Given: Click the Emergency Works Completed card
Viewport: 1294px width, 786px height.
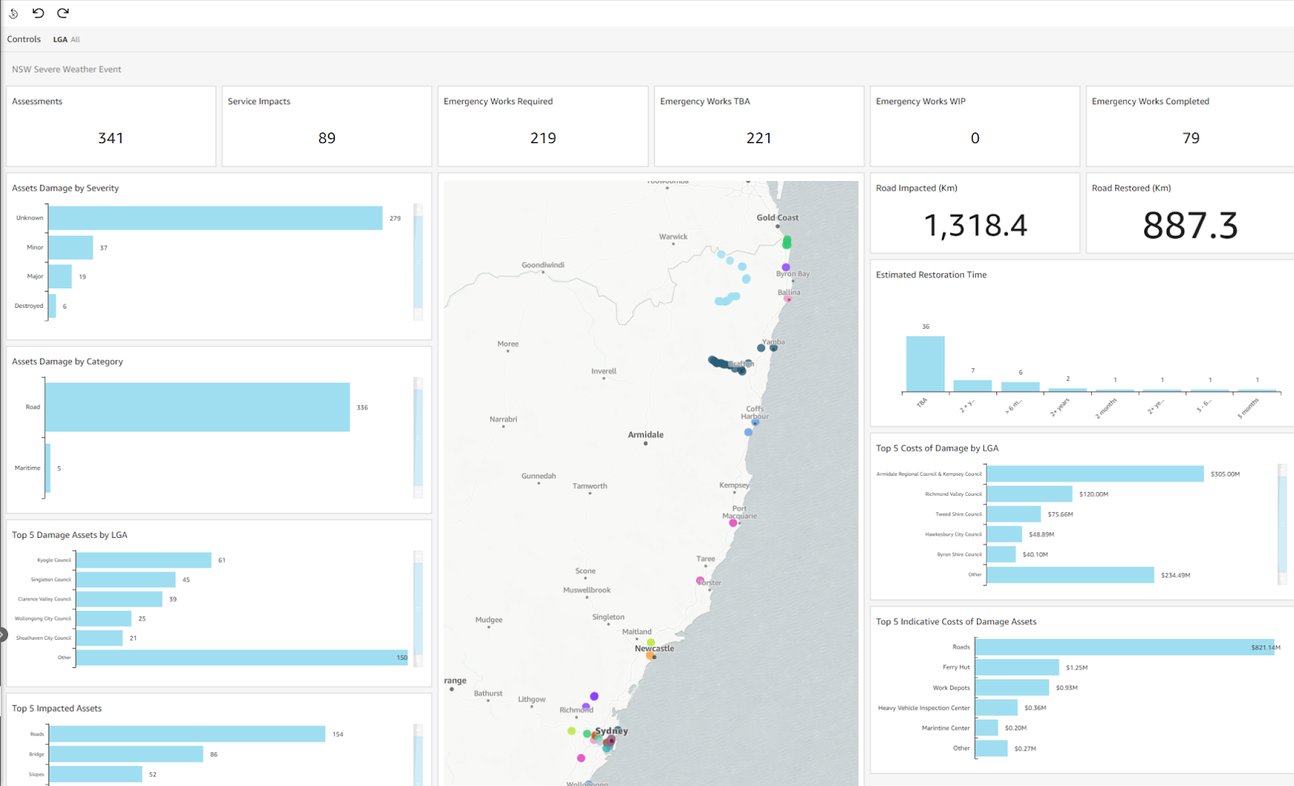Looking at the screenshot, I should tap(1189, 126).
